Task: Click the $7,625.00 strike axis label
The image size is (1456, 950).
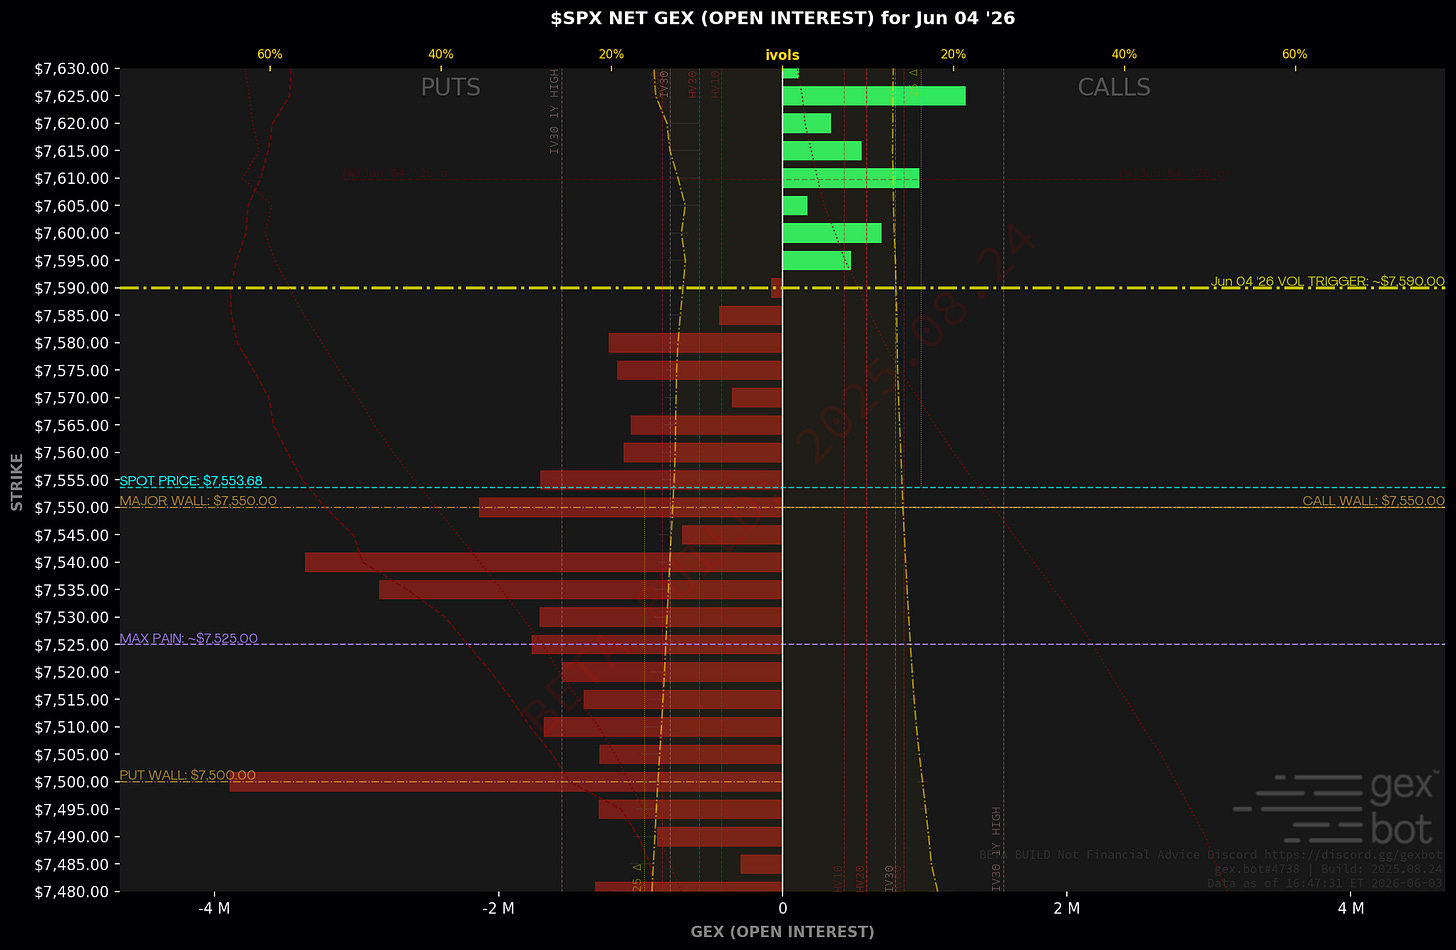Action: (x=71, y=96)
